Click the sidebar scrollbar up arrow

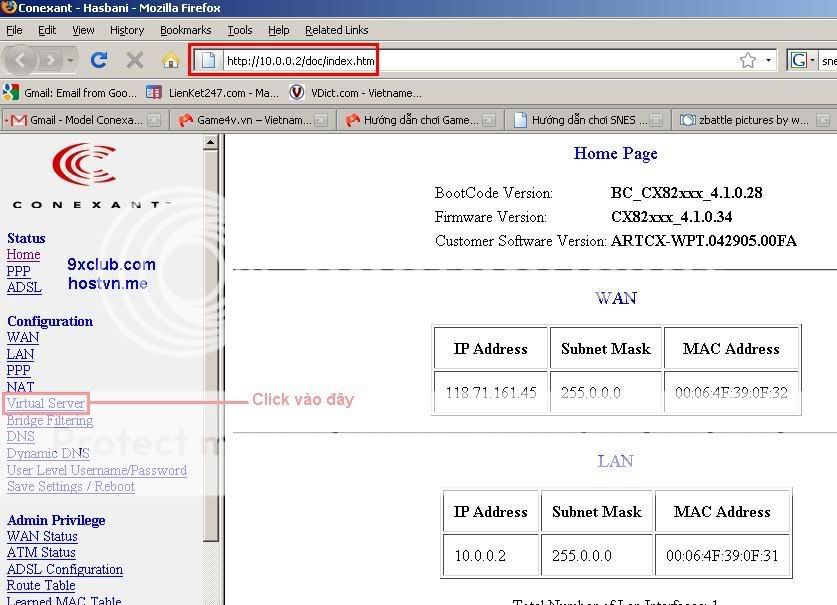click(210, 142)
